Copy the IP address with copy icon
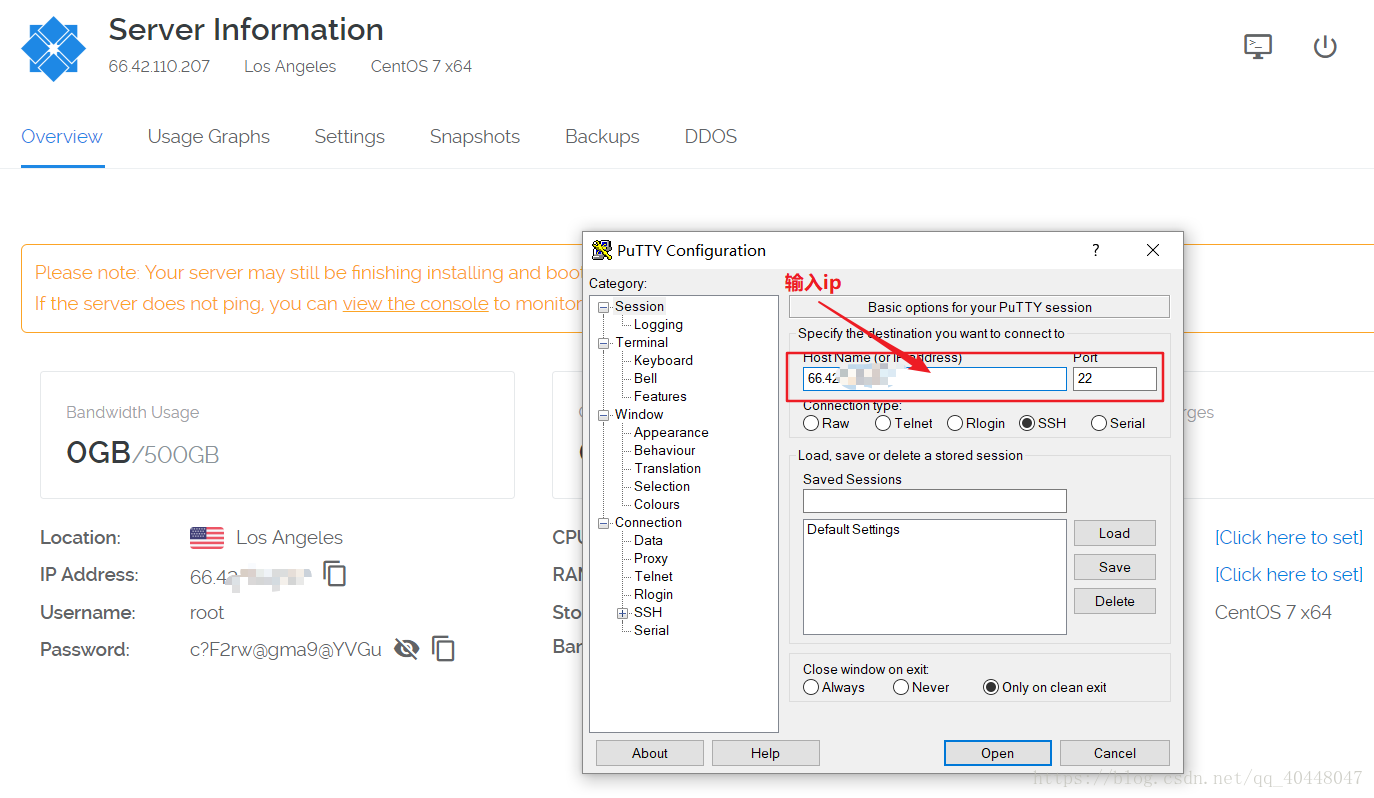Viewport: 1374px width, 798px height. coord(335,574)
